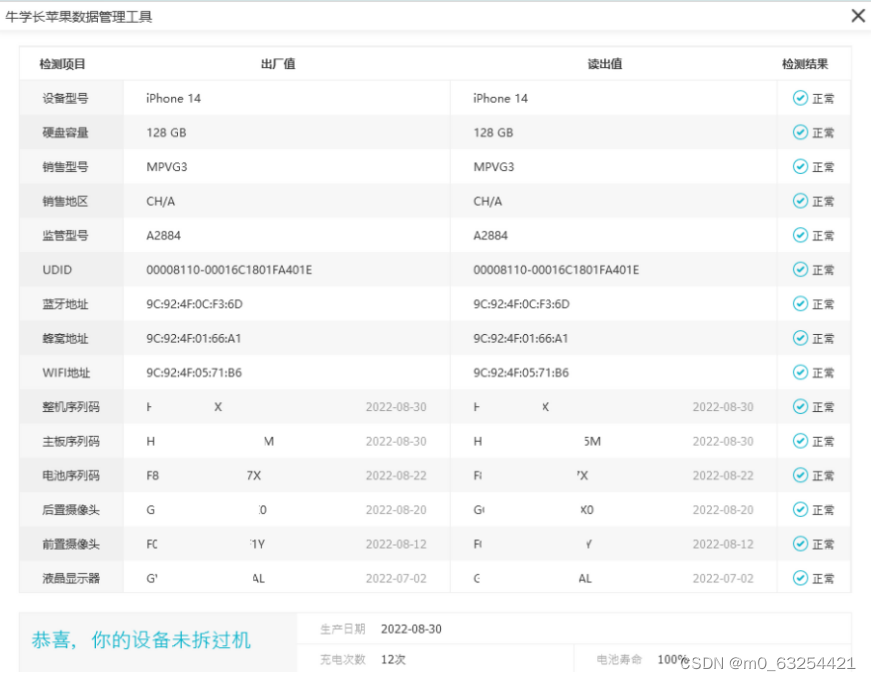Select the 充电次数 value 12次
This screenshot has height=681, width=871.
(x=393, y=659)
